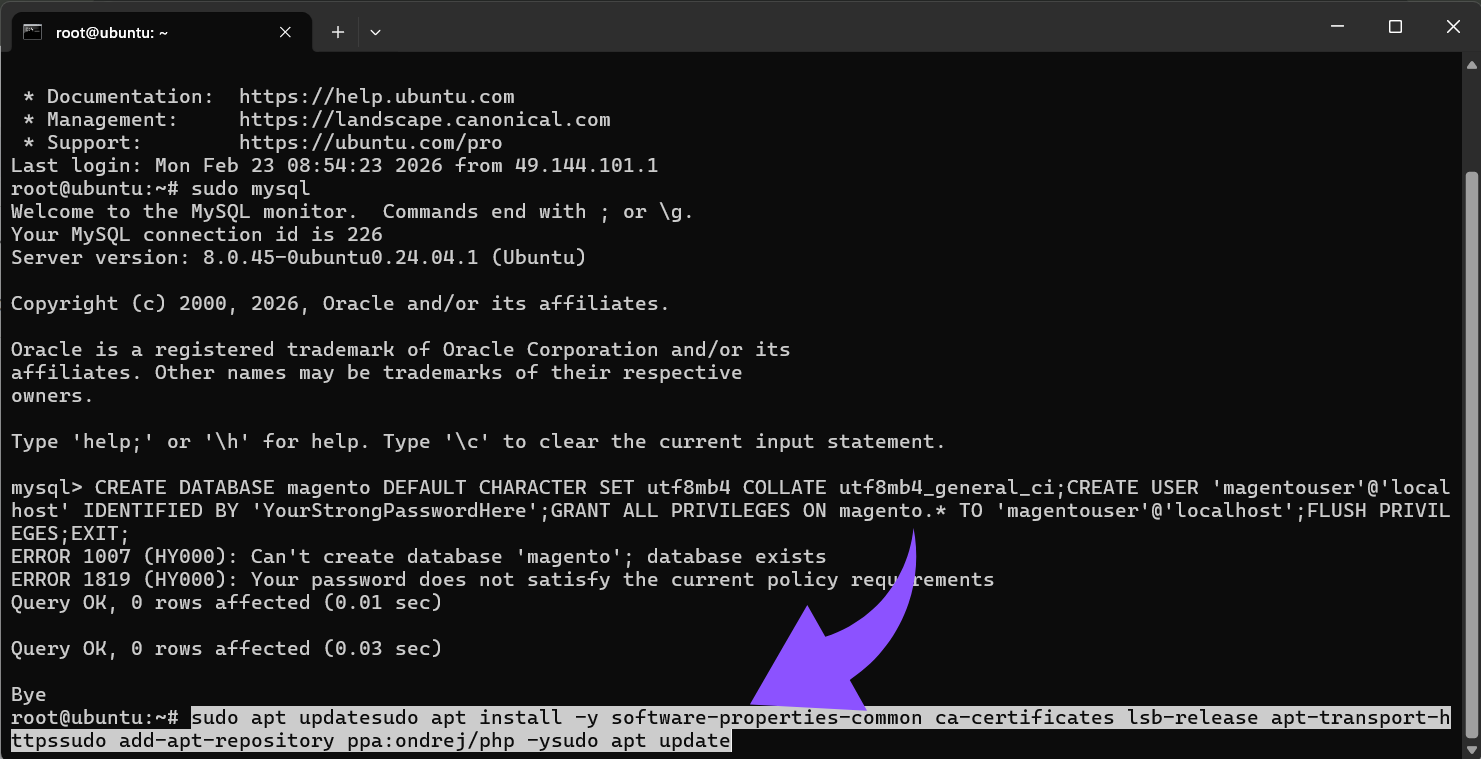The image size is (1481, 759).
Task: Click the ERROR 1007 message line
Action: click(418, 557)
